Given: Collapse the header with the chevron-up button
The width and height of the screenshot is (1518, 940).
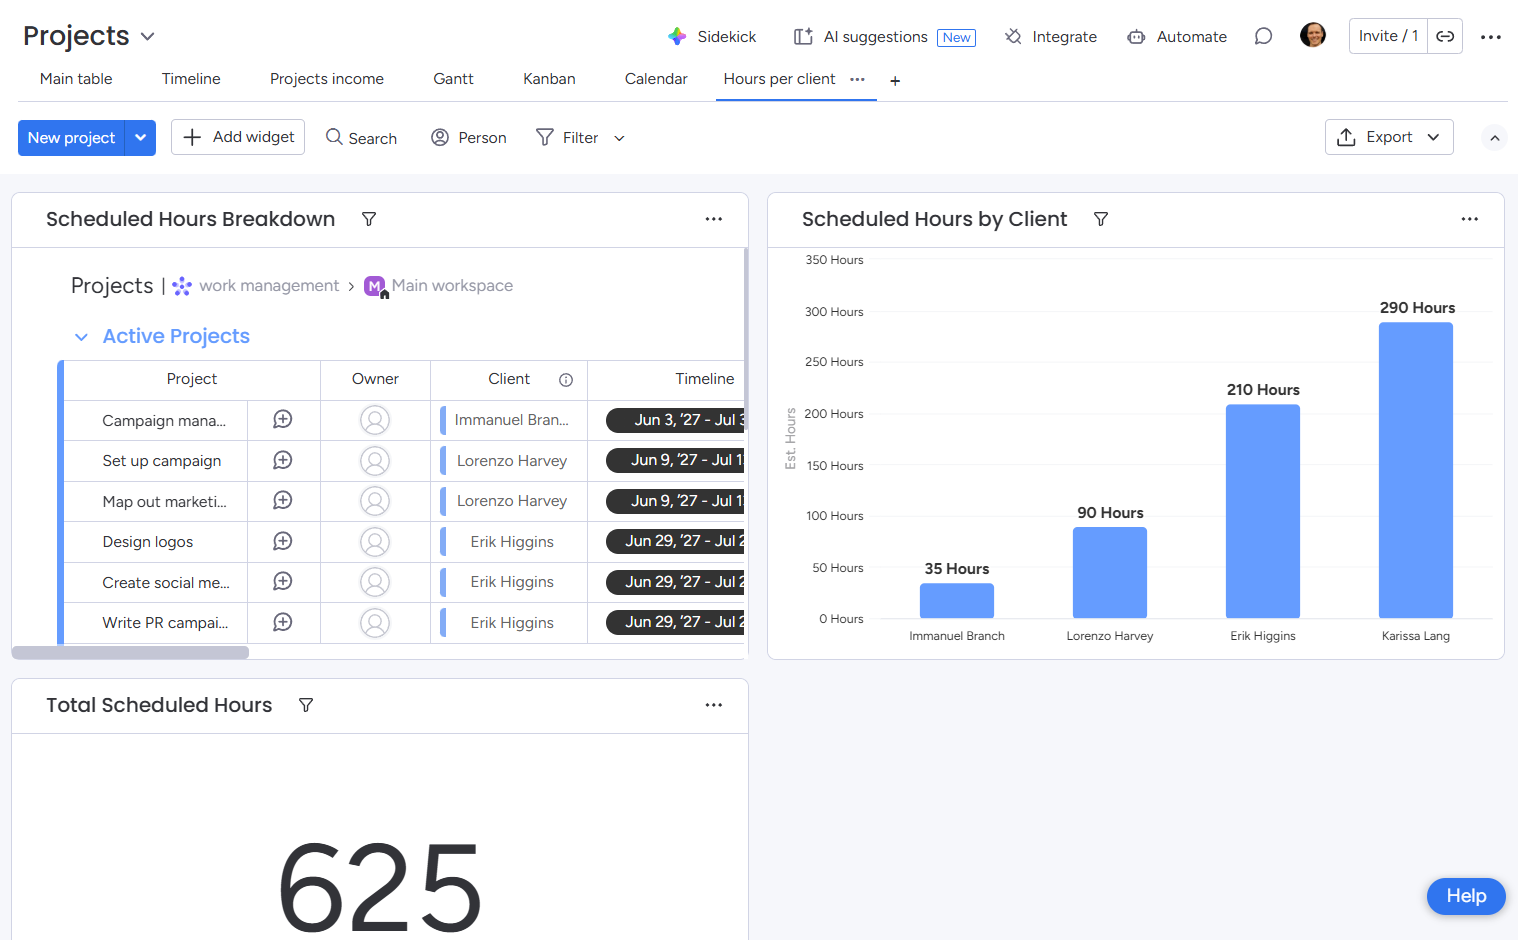Looking at the screenshot, I should (1494, 138).
